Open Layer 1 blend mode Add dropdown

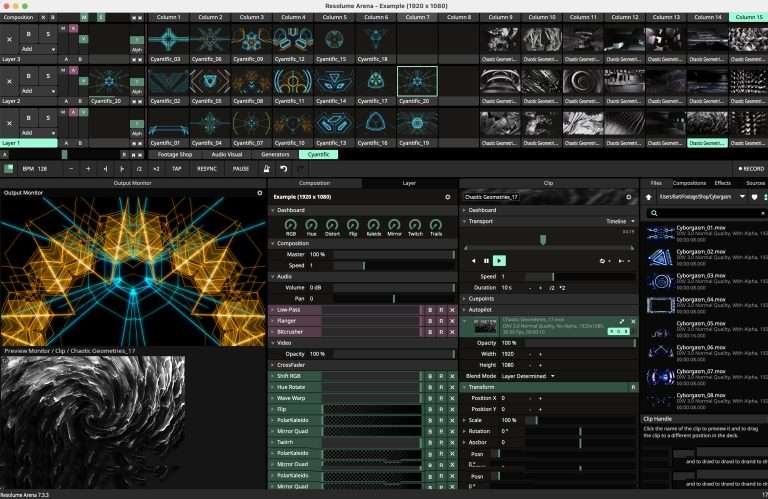(x=38, y=133)
